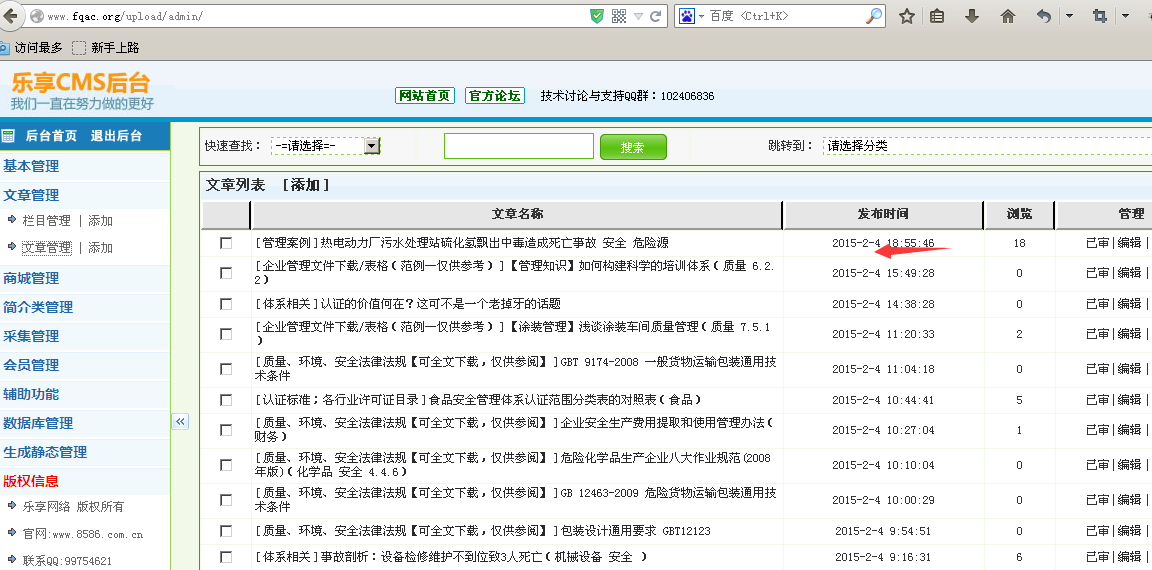
Task: Expand the 辅助功能 menu section
Action: coord(31,394)
